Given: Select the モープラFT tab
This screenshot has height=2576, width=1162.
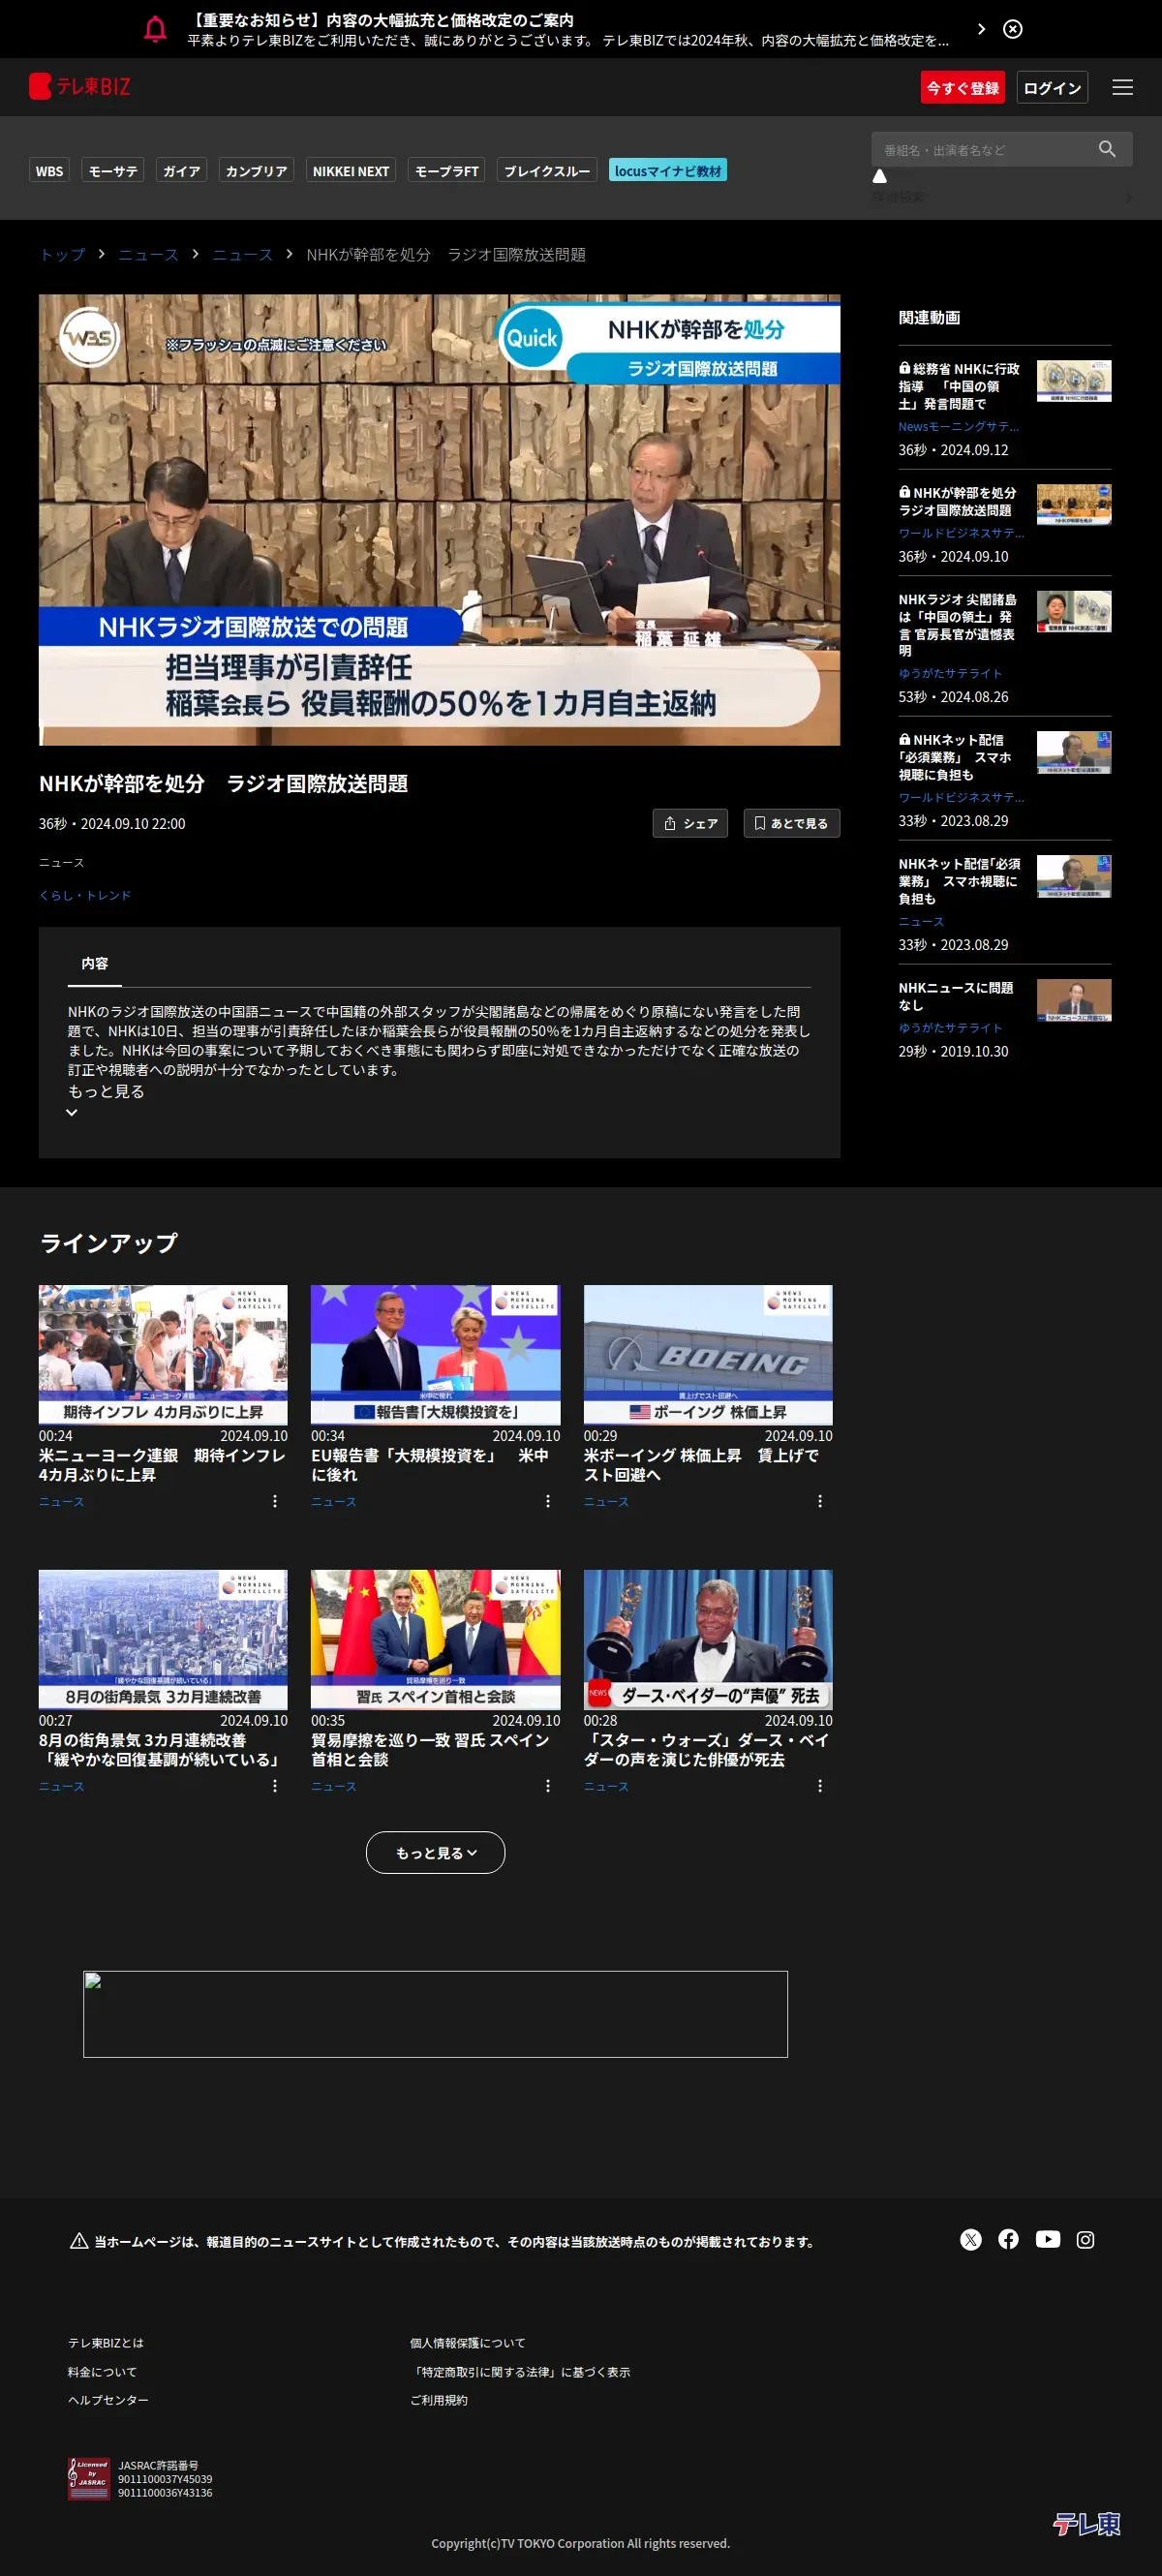Looking at the screenshot, I should 446,171.
